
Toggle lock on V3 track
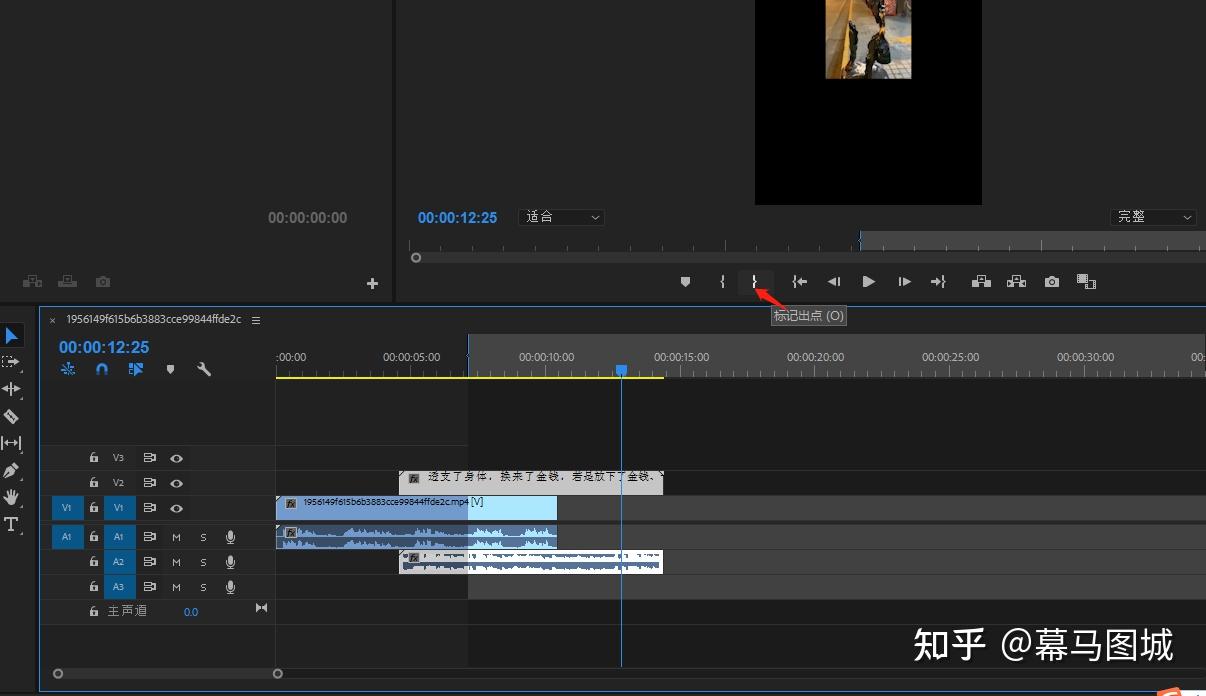point(94,458)
